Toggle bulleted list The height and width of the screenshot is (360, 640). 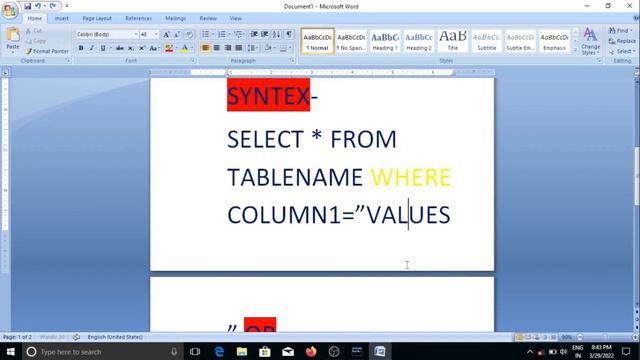(205, 35)
